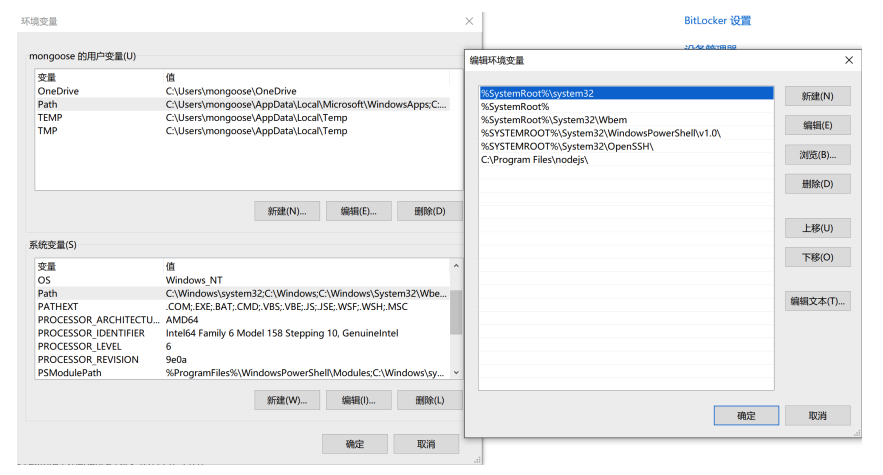Click the 变量 column header in user variables
This screenshot has height=475, width=883.
coord(99,77)
